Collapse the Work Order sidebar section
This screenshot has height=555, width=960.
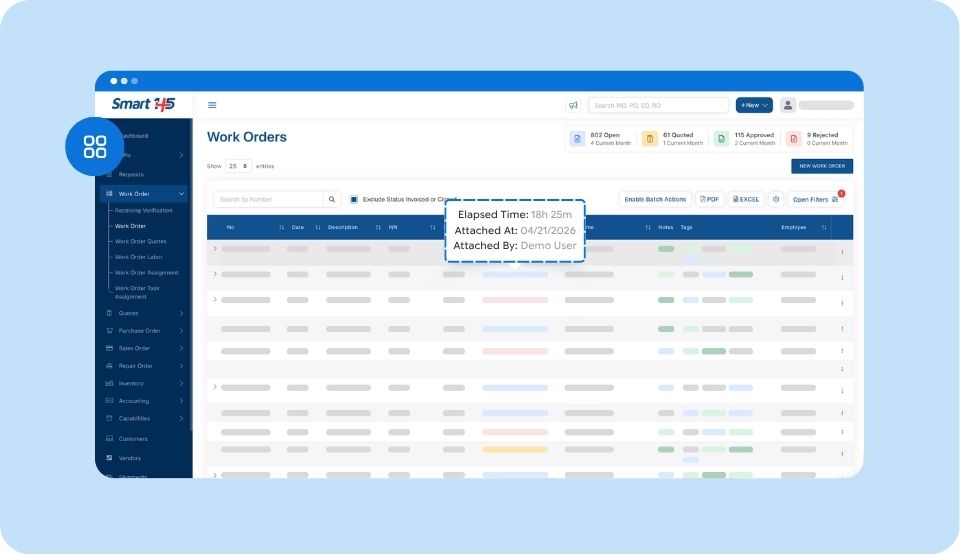tap(181, 194)
